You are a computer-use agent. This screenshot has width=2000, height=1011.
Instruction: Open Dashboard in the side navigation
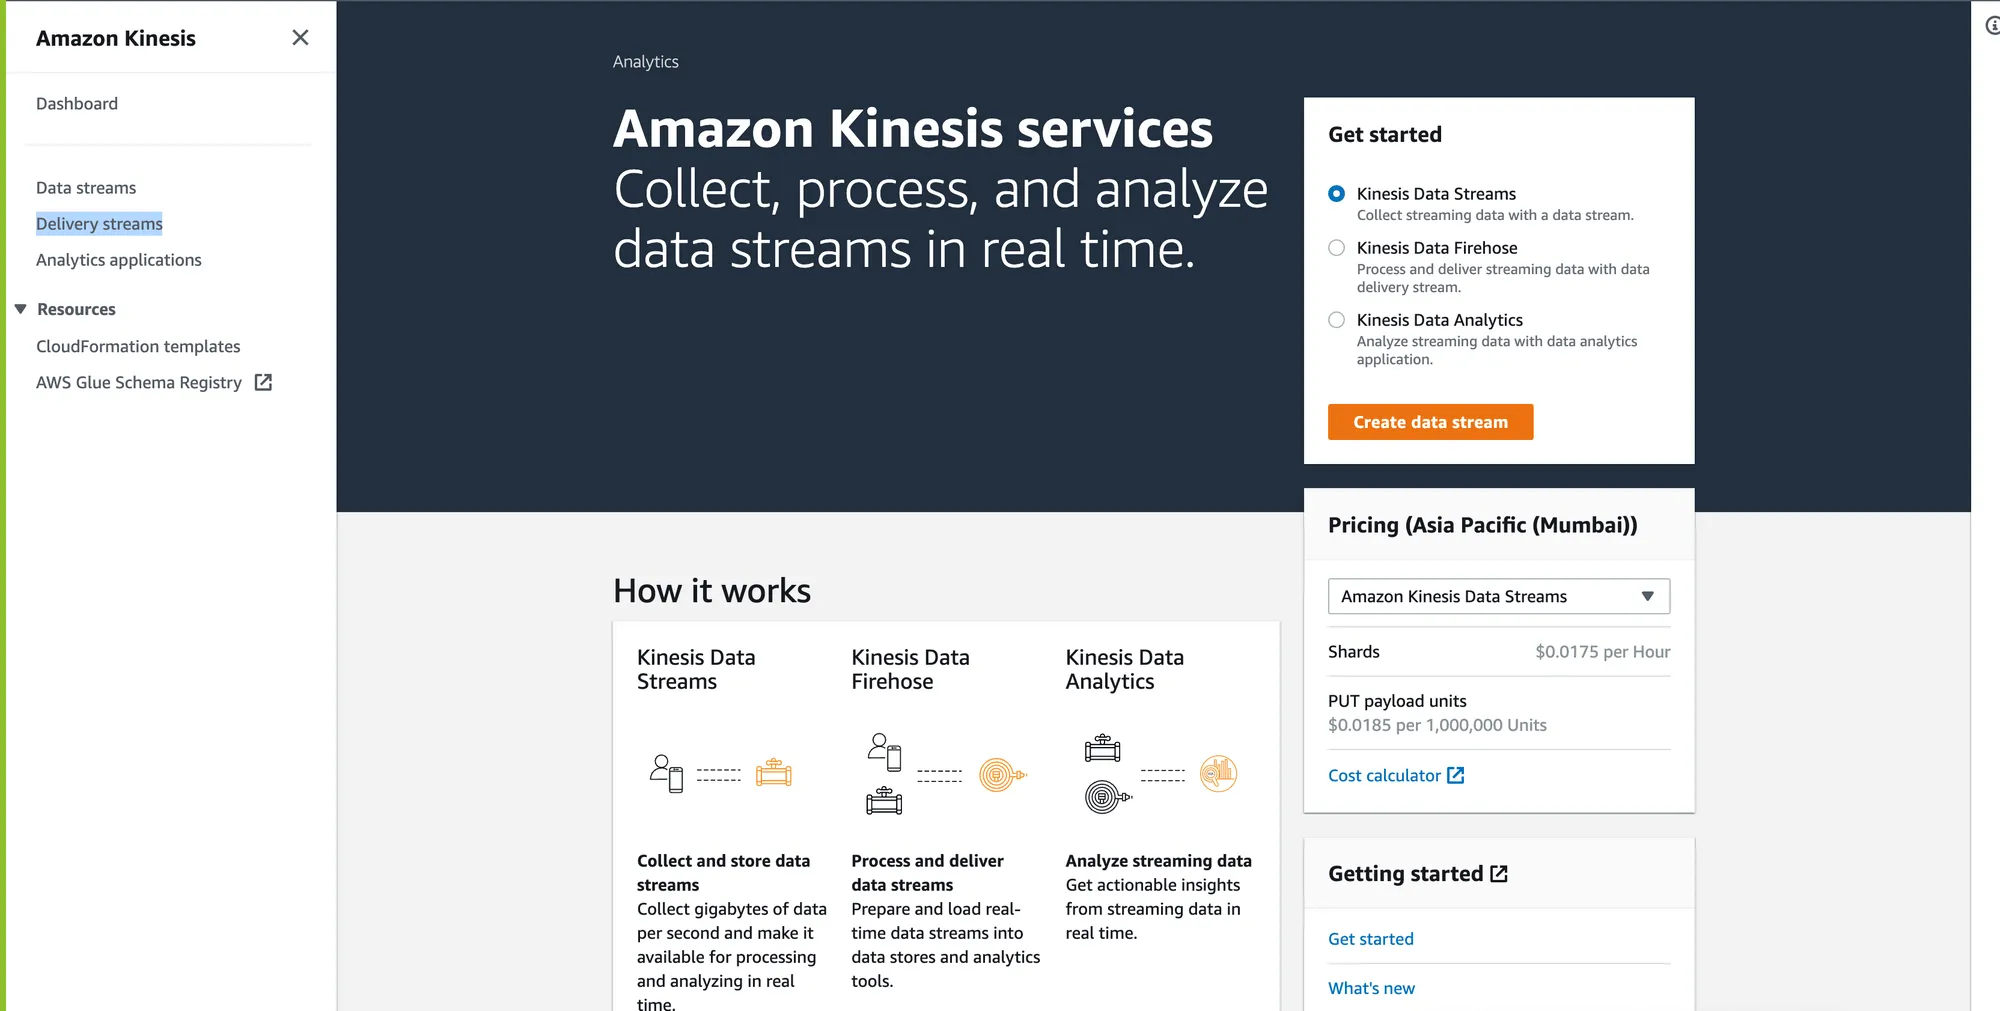[x=77, y=104]
